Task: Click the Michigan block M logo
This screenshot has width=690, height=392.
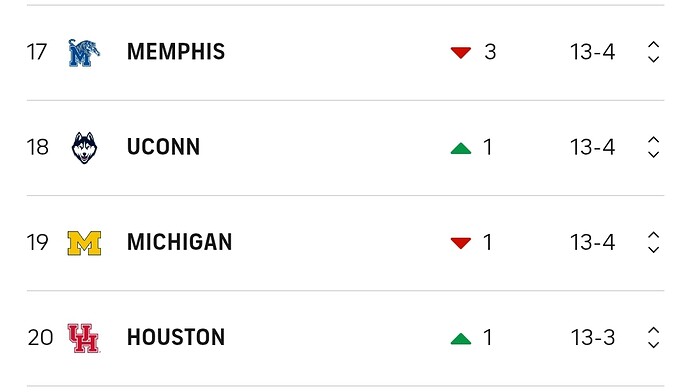Action: pos(84,243)
